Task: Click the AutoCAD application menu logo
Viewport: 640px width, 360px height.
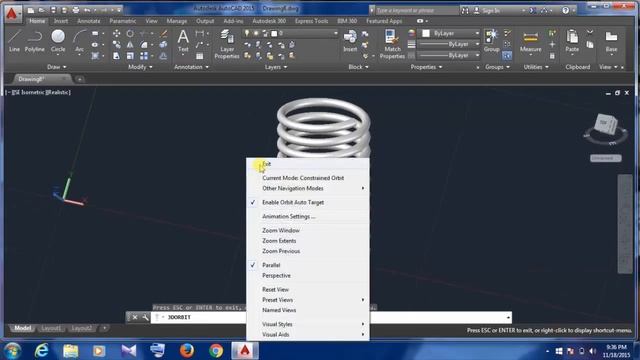Action: coord(12,14)
